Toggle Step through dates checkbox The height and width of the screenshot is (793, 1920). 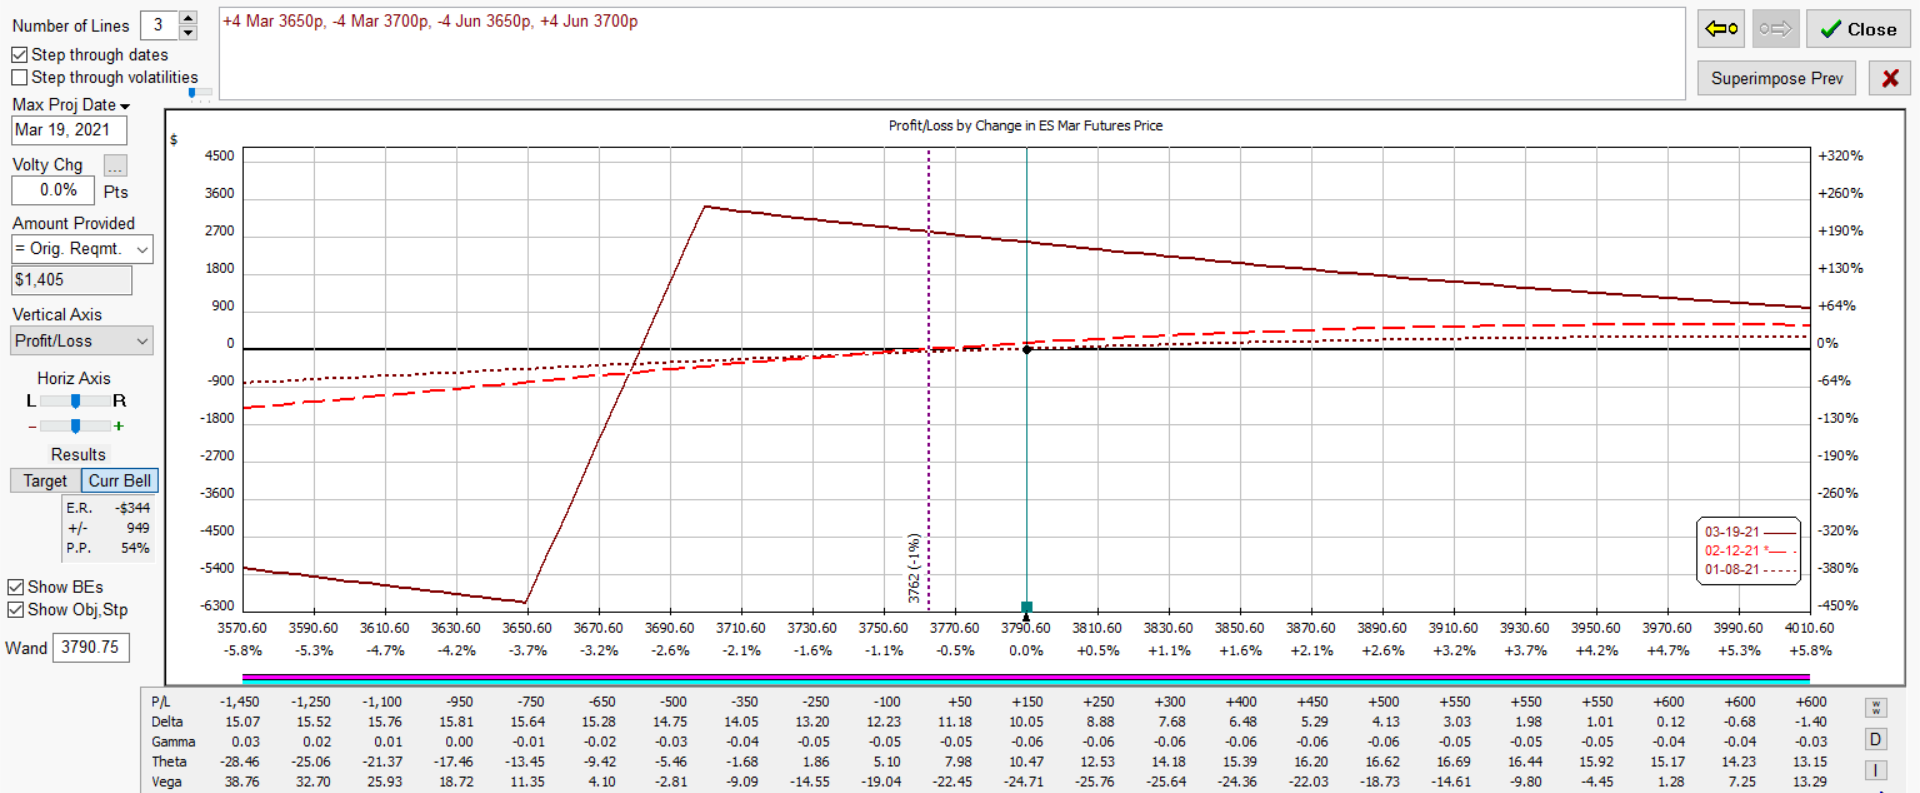19,55
